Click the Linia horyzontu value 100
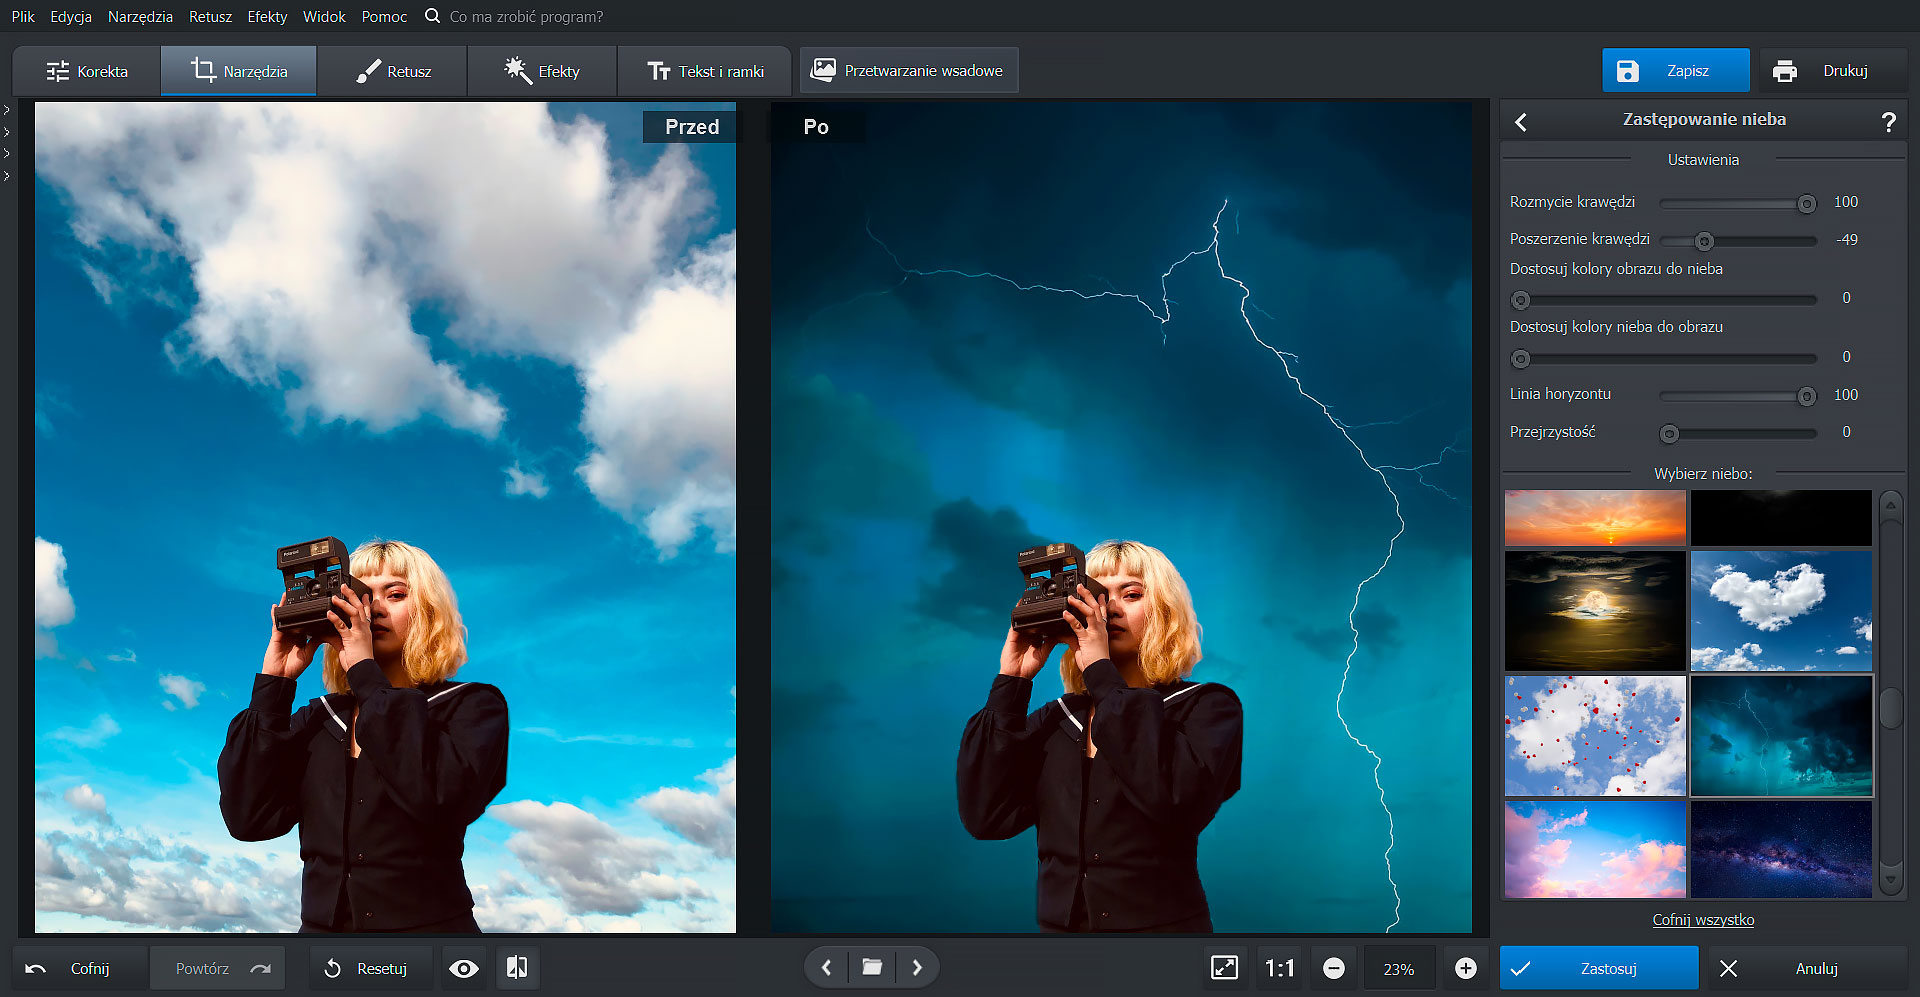The width and height of the screenshot is (1920, 997). pyautogui.click(x=1846, y=395)
